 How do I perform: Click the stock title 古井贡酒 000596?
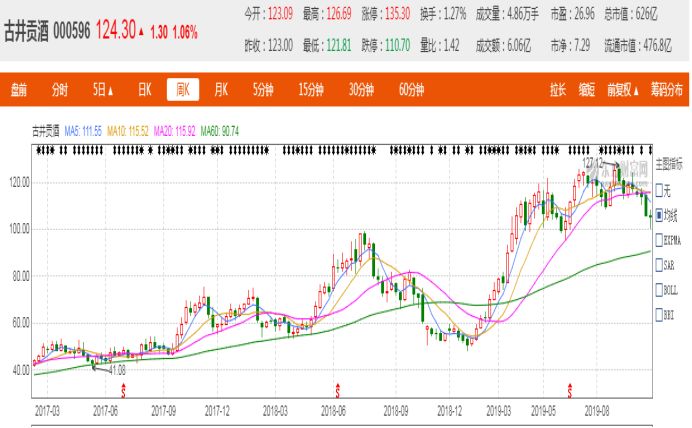pos(47,32)
